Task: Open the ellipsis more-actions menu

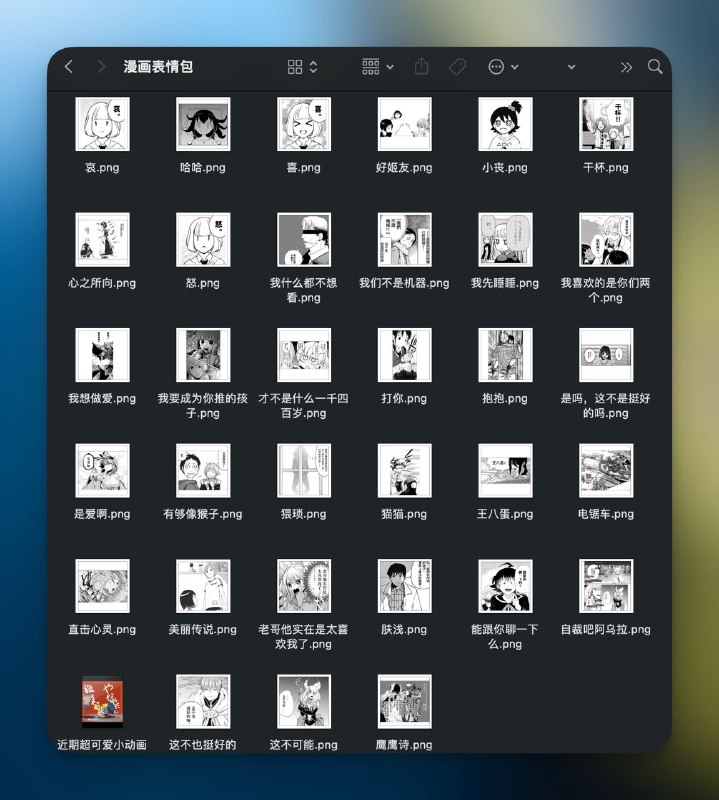Action: pos(502,67)
